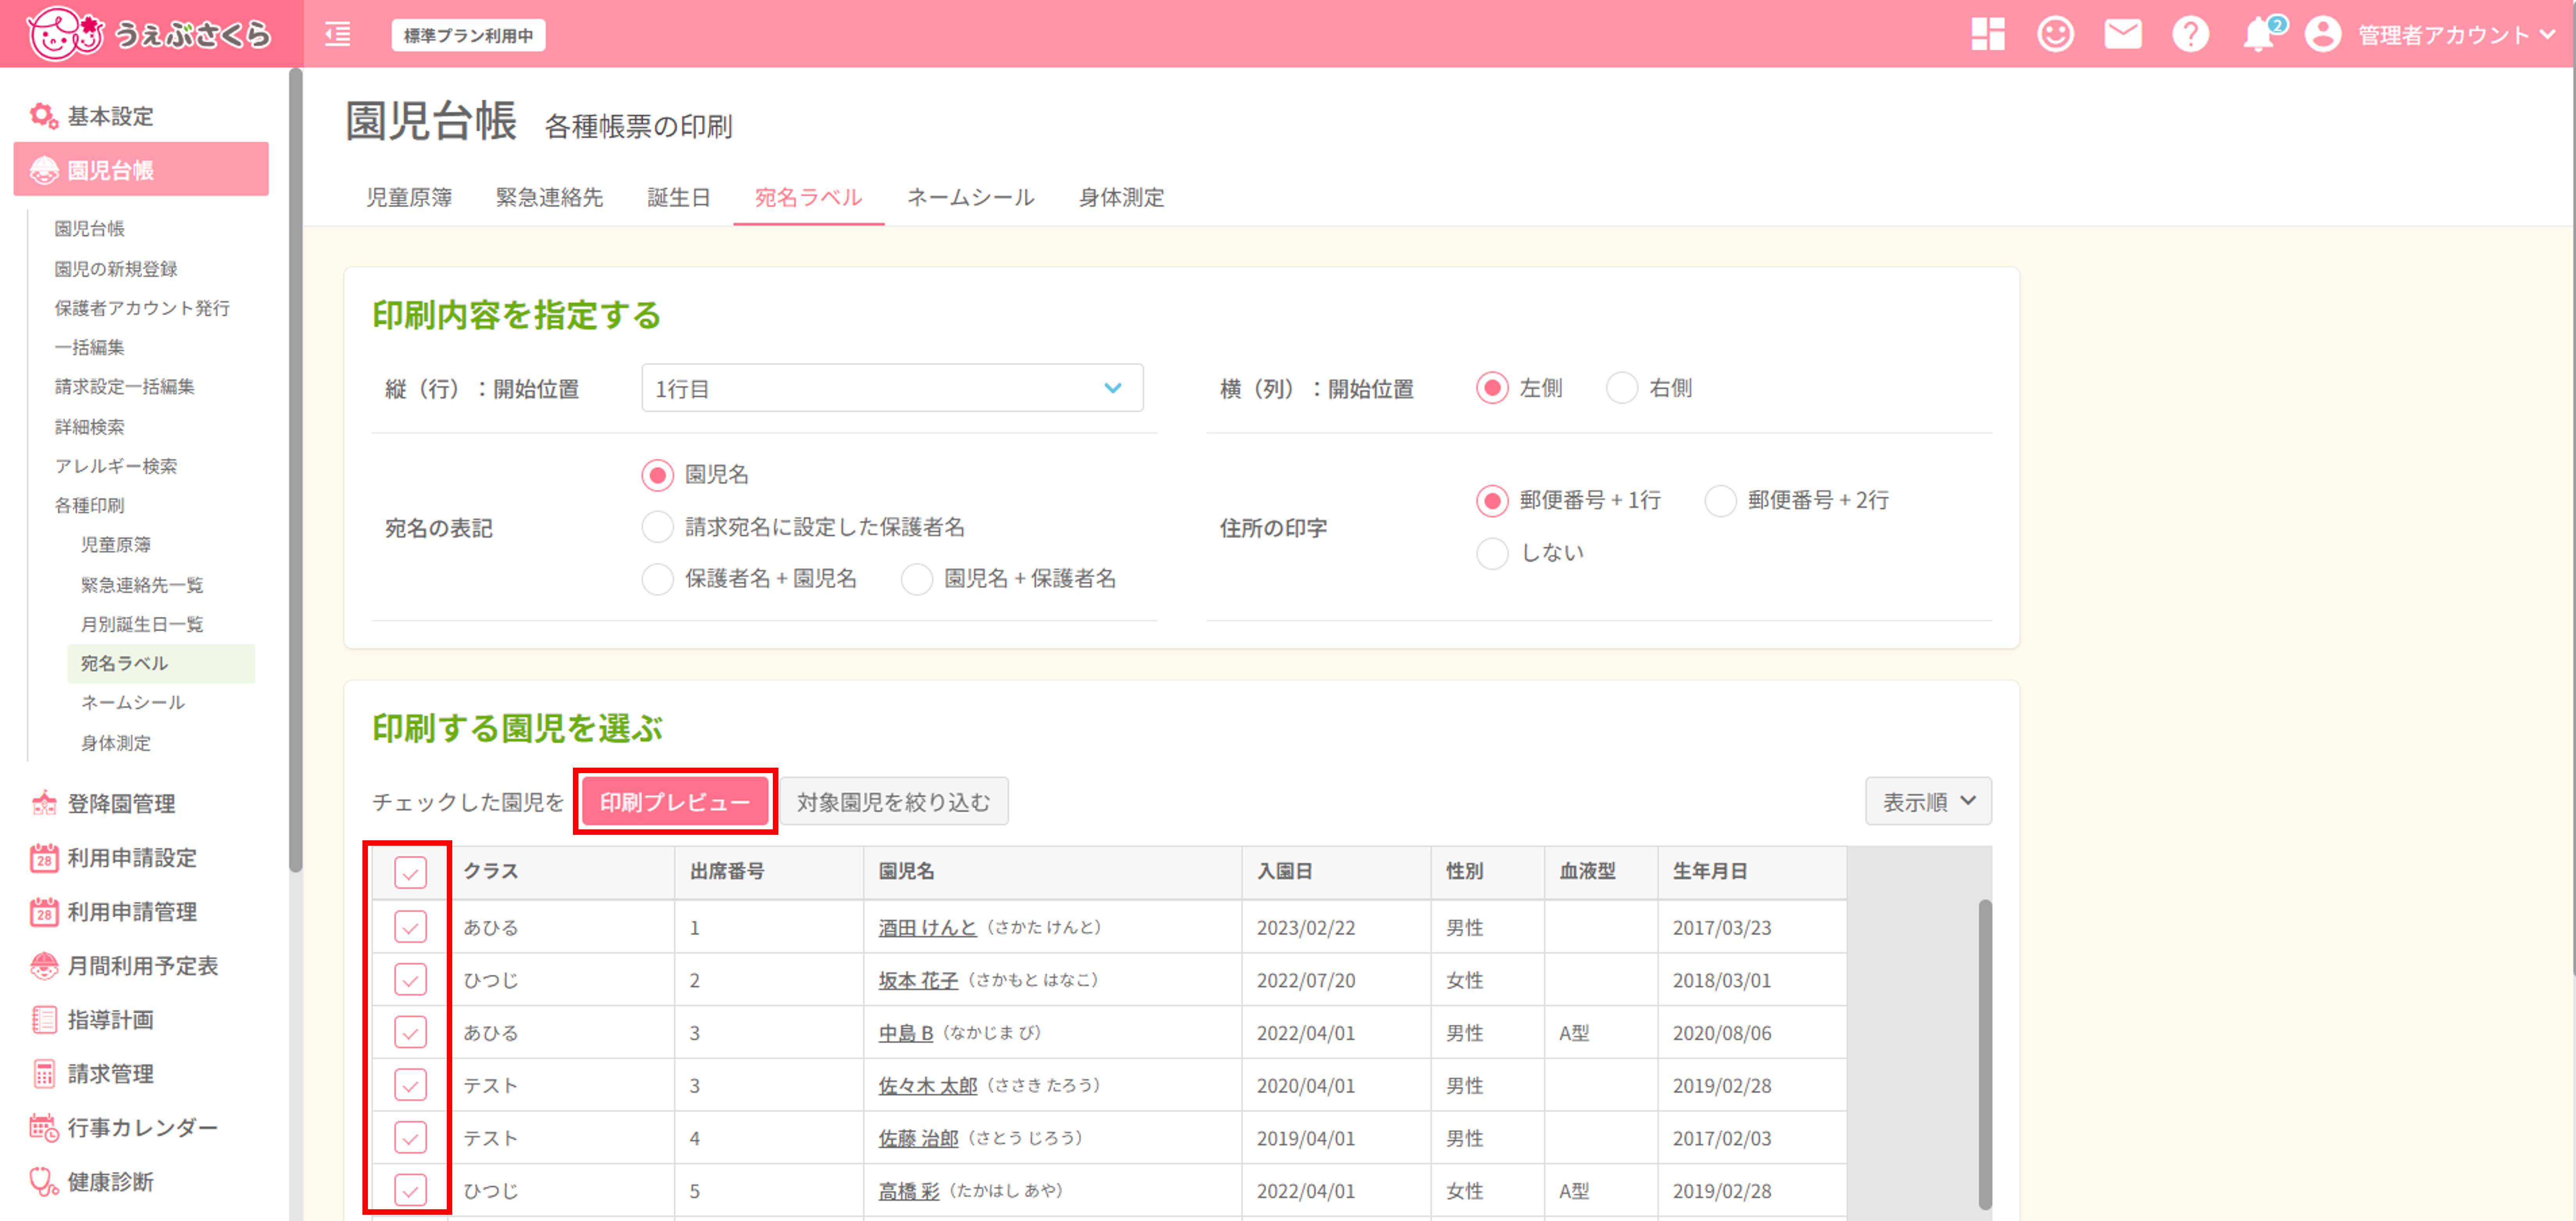The height and width of the screenshot is (1221, 2576).
Task: Open the dashboard grid icon
Action: [x=1987, y=34]
